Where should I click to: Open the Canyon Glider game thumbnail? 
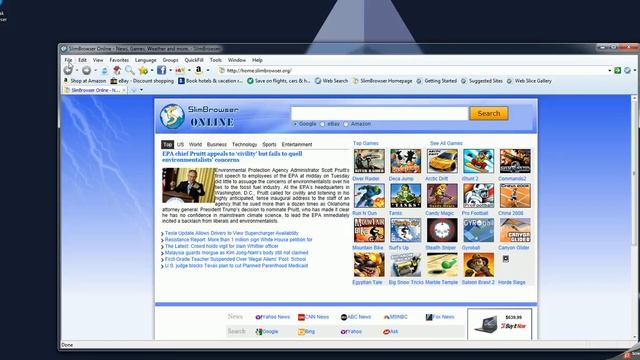(515, 230)
